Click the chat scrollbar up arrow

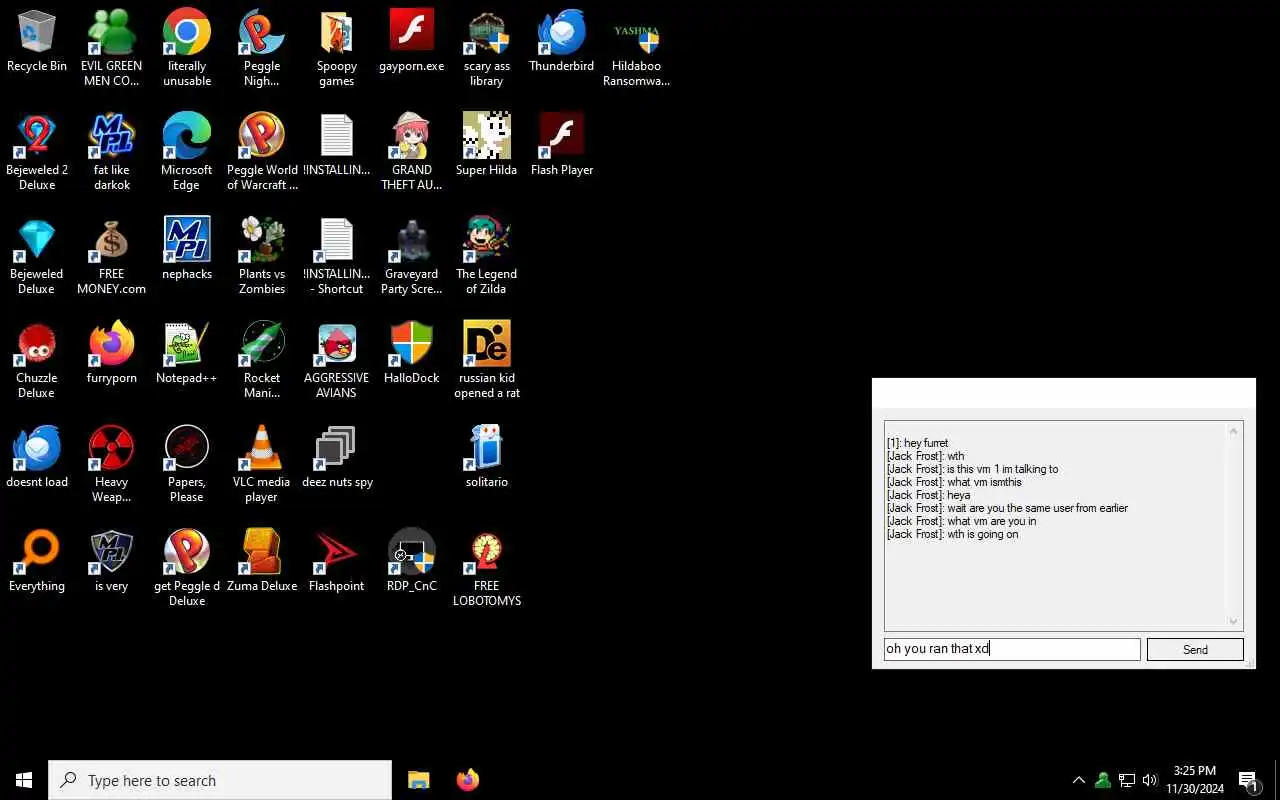coord(1233,431)
